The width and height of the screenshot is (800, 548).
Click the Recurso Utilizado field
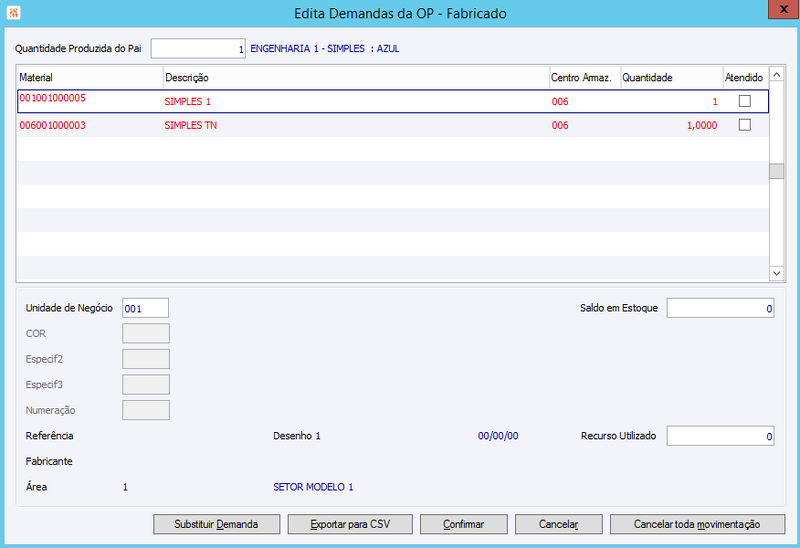pyautogui.click(x=720, y=436)
